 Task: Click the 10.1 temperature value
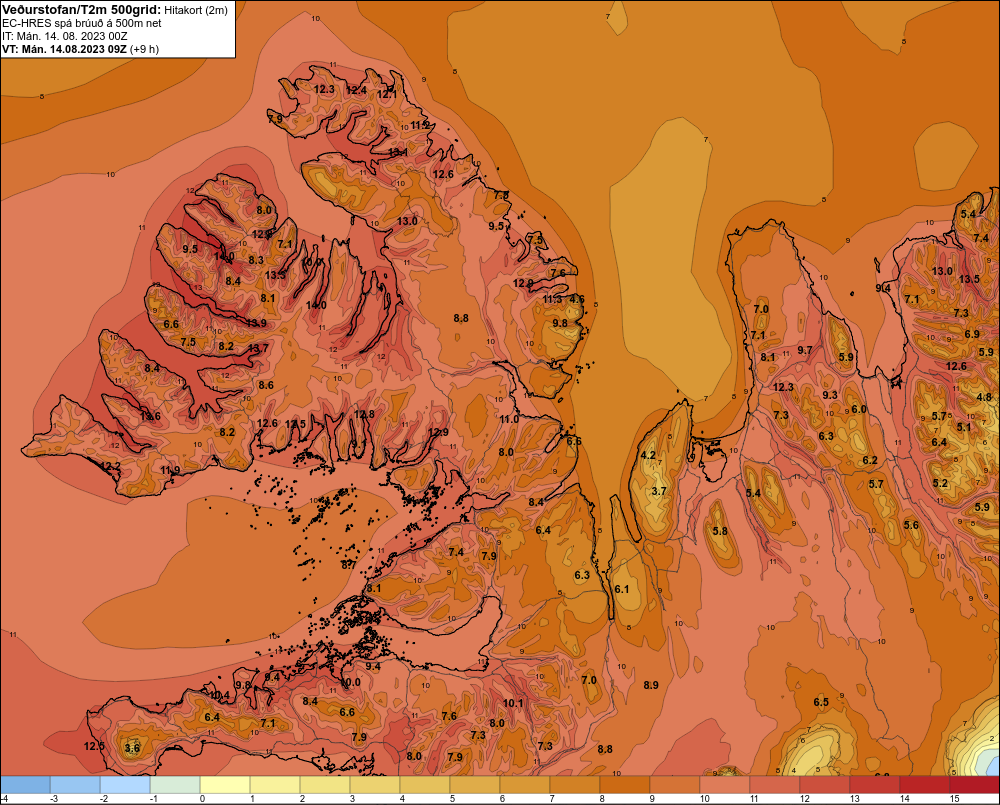513,703
